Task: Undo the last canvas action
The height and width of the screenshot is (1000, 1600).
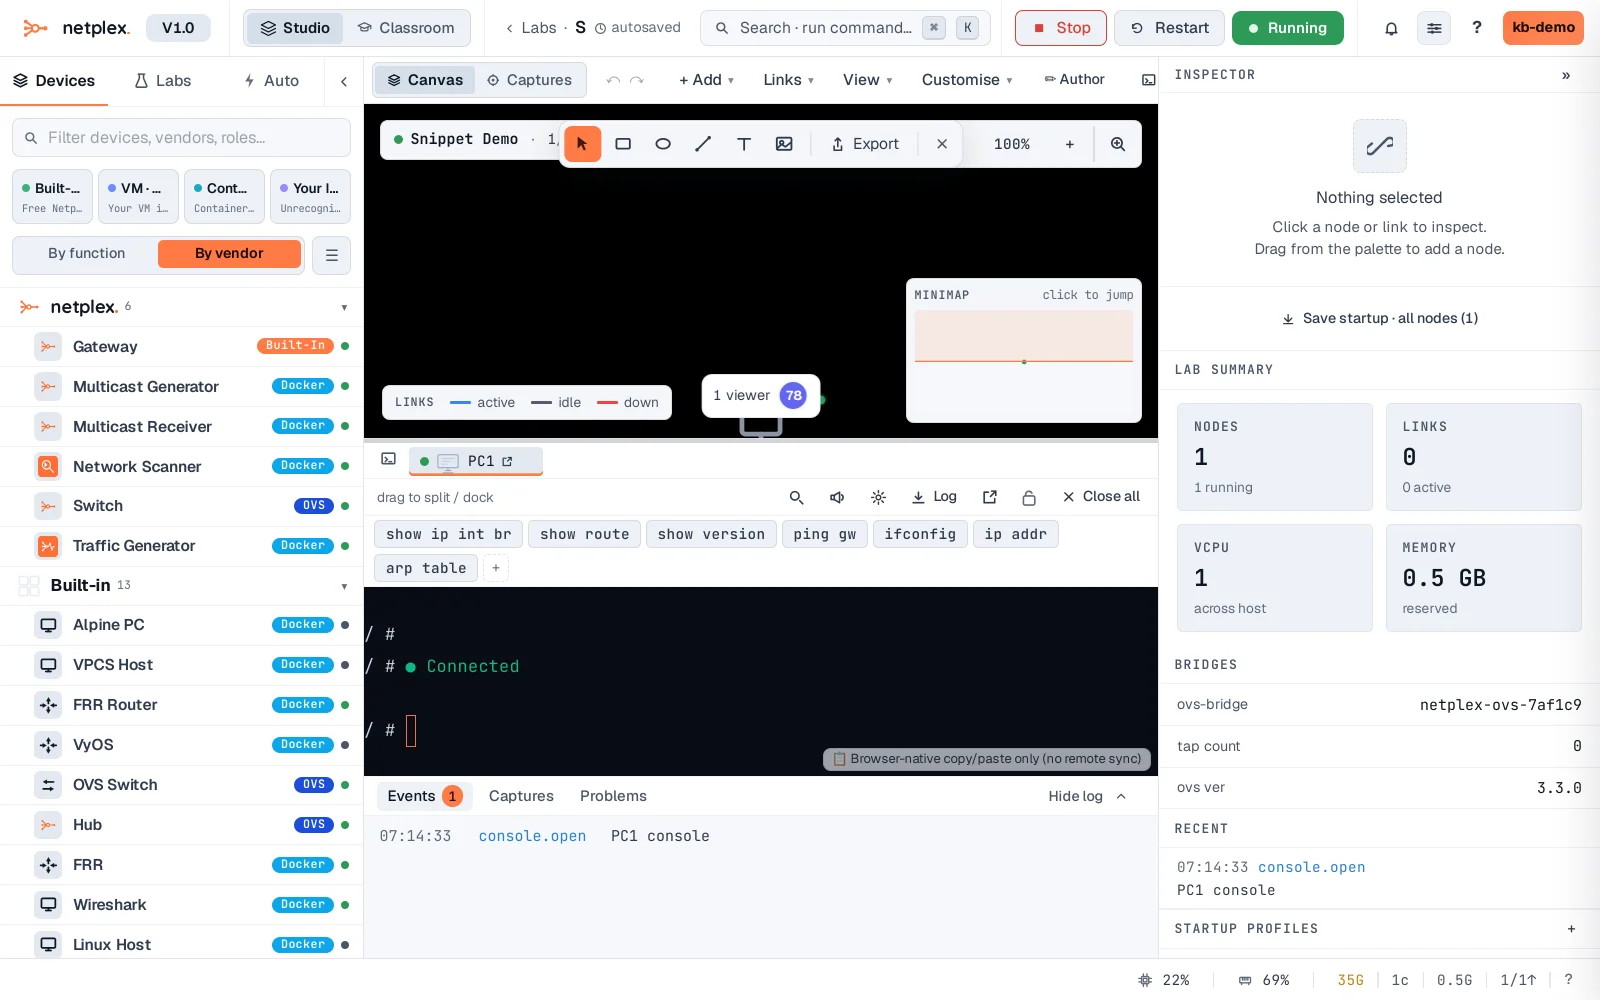Action: point(613,80)
